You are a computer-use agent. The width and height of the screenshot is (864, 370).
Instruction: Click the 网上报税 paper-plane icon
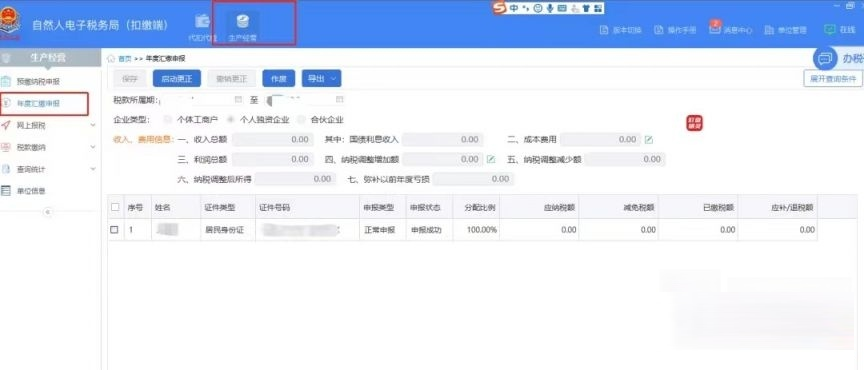coord(6,125)
